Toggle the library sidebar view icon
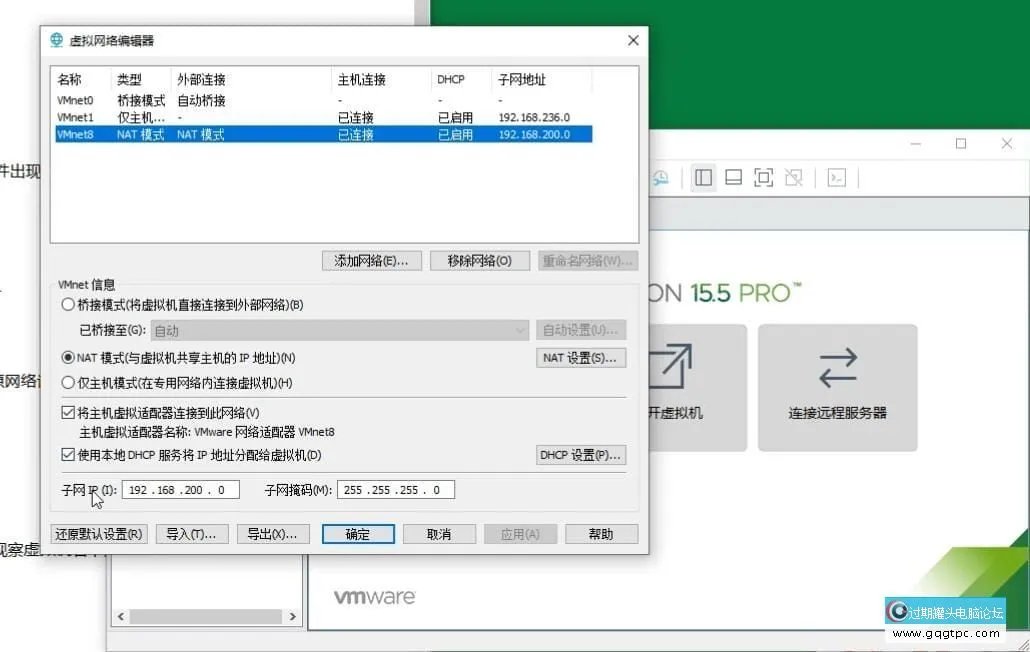 703,177
